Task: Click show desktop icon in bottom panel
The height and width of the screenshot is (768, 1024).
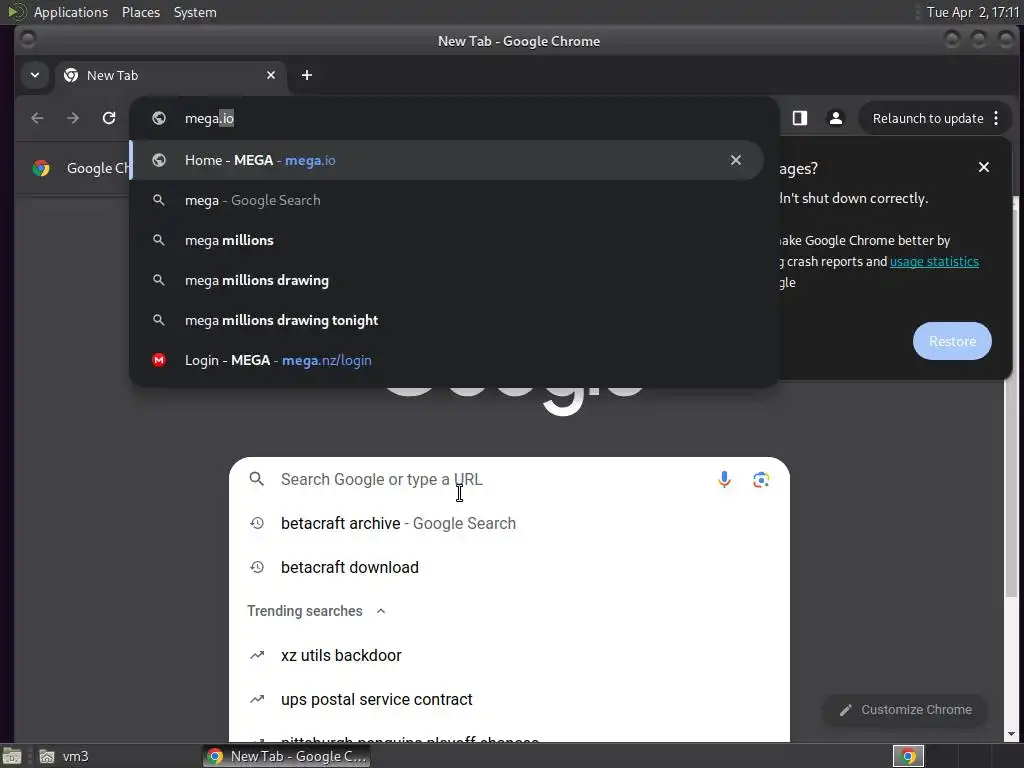Action: (12, 756)
